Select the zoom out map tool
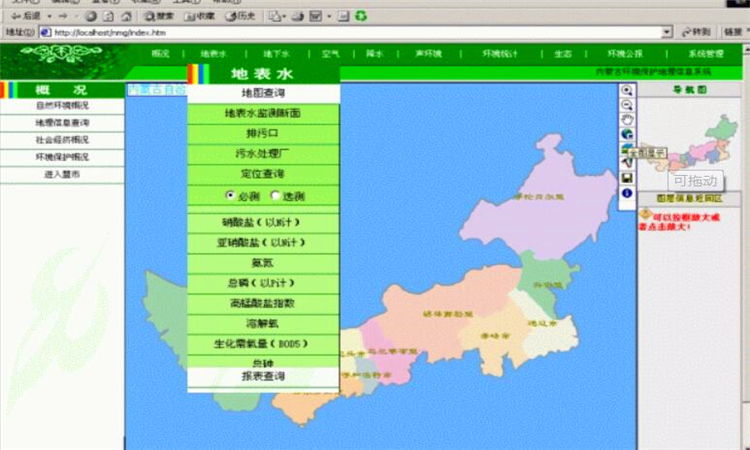The width and height of the screenshot is (750, 450). point(627,105)
